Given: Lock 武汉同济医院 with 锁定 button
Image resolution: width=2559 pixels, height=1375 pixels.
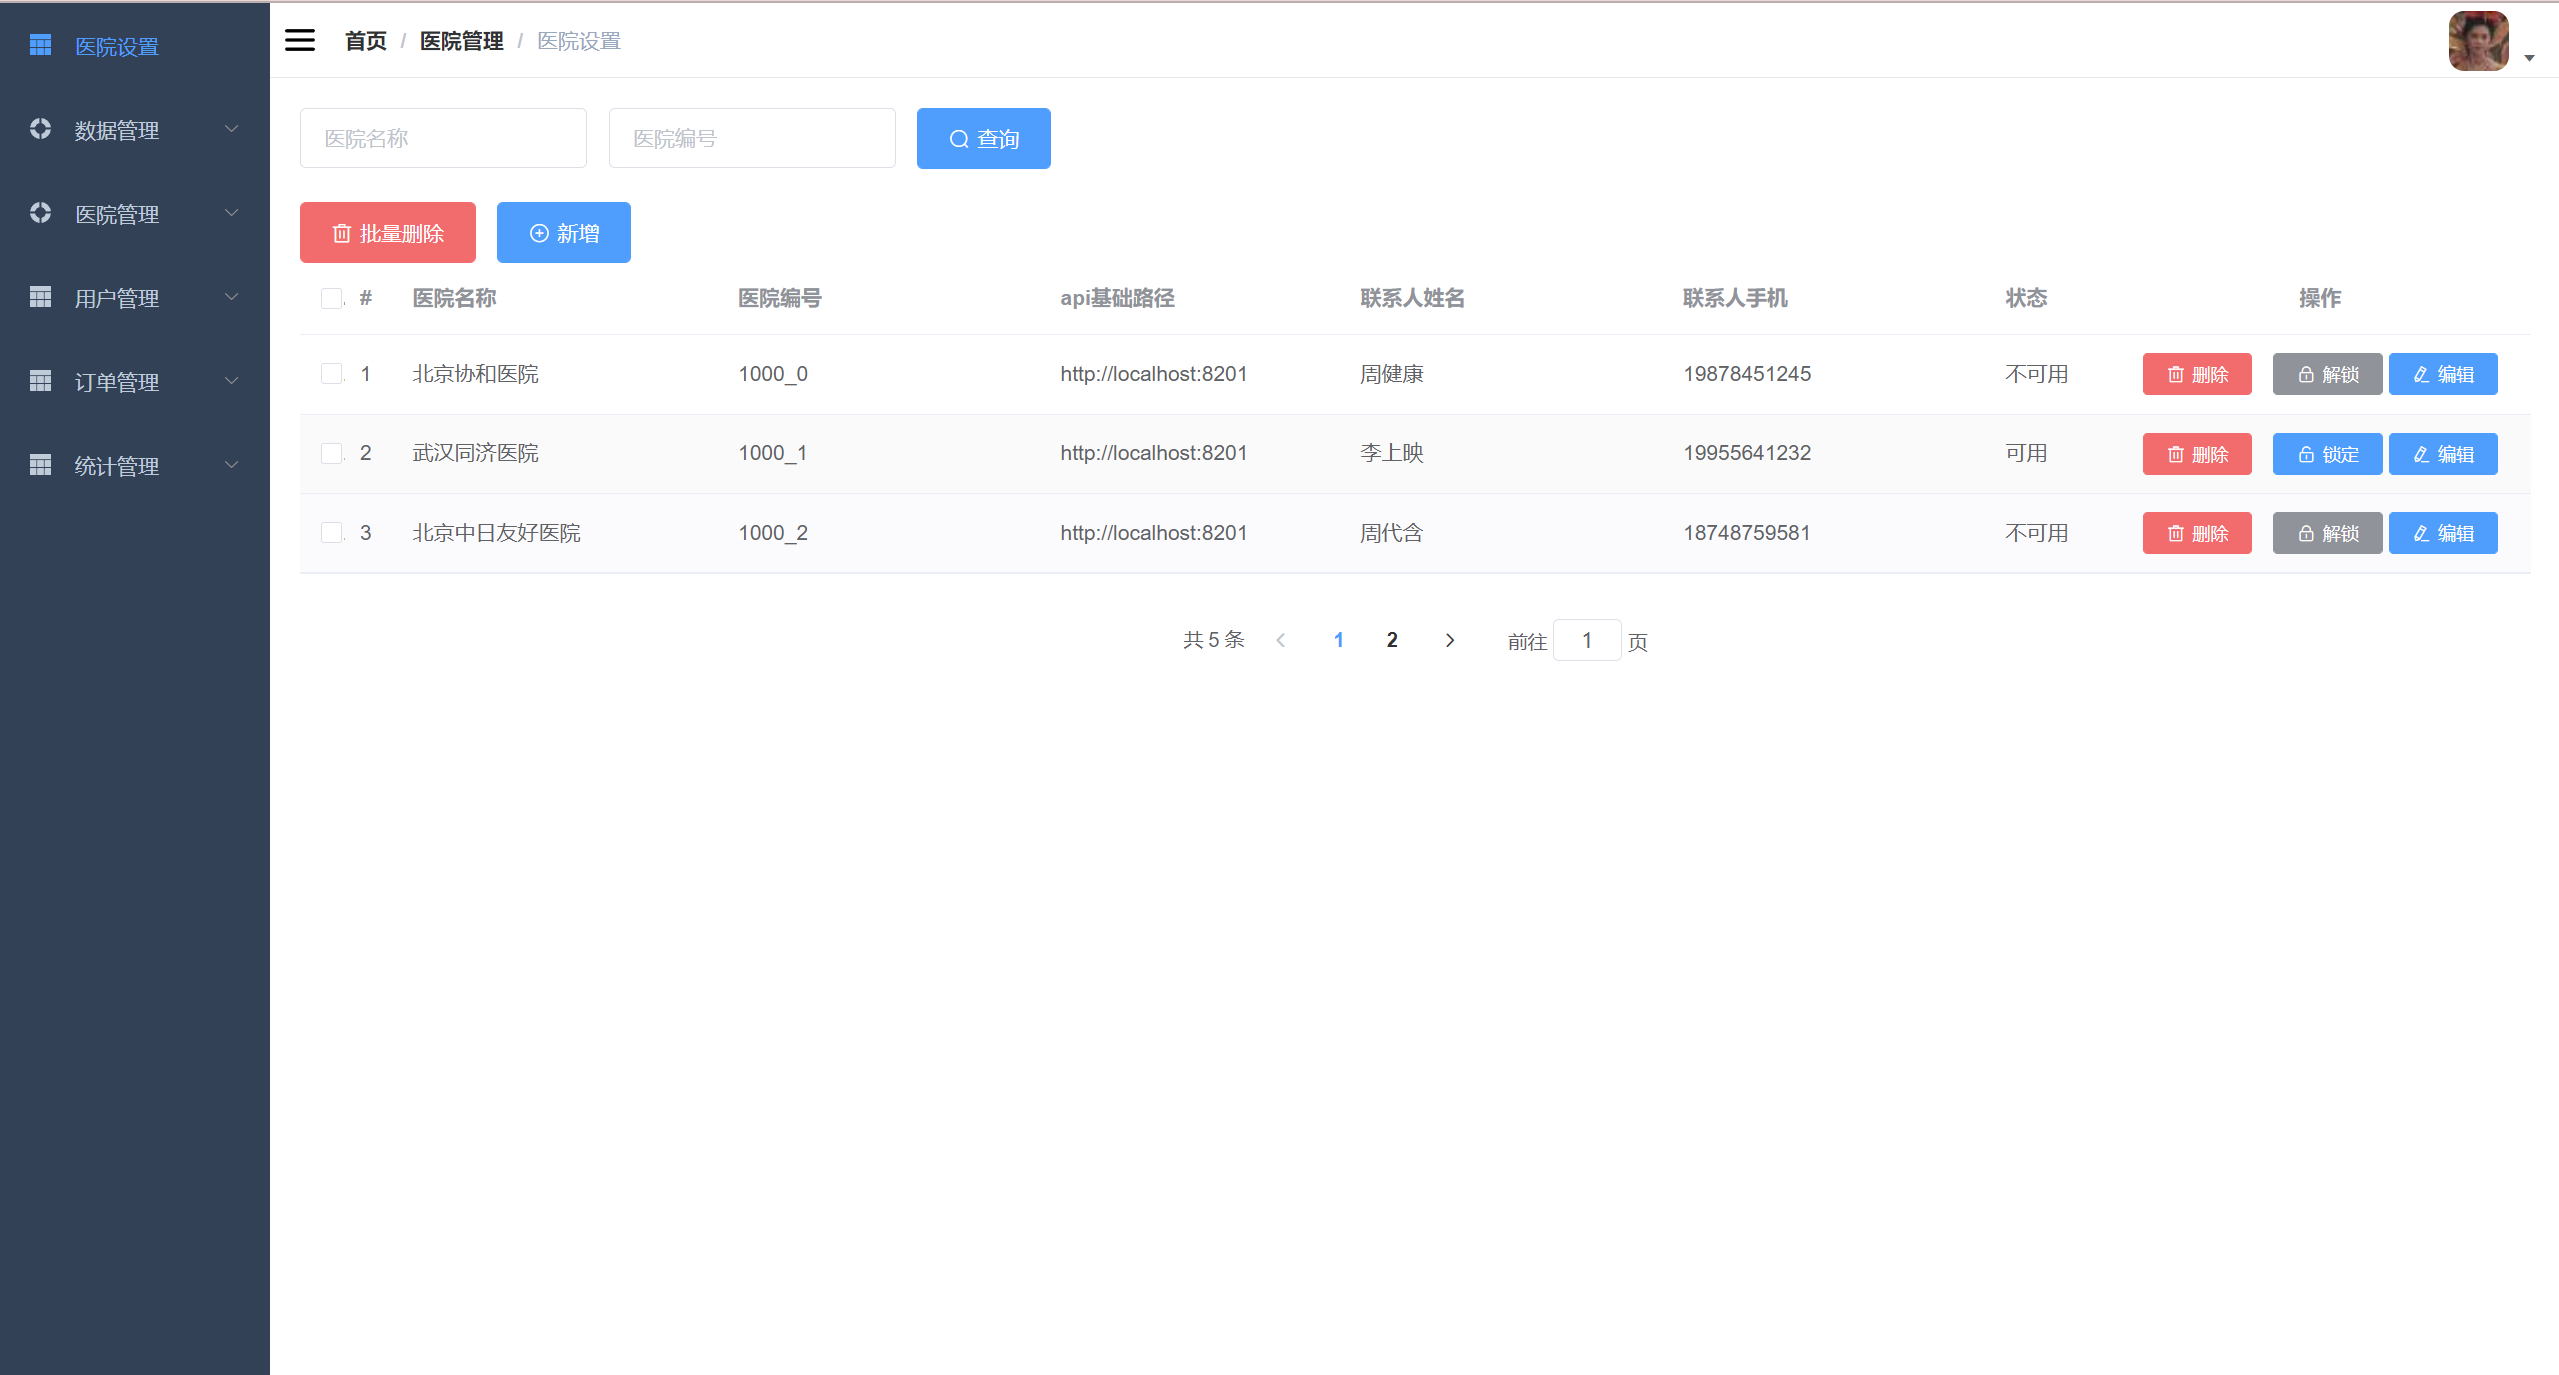Looking at the screenshot, I should [2328, 454].
